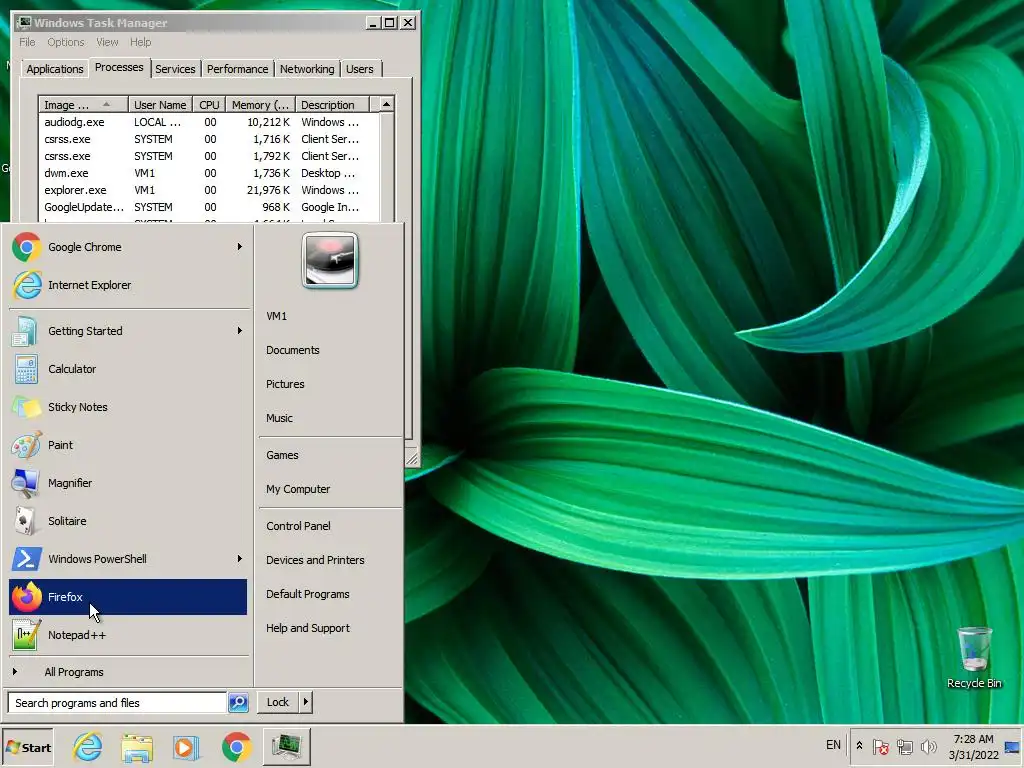
Task: Open Notepad++ from Start menu
Action: pyautogui.click(x=128, y=635)
